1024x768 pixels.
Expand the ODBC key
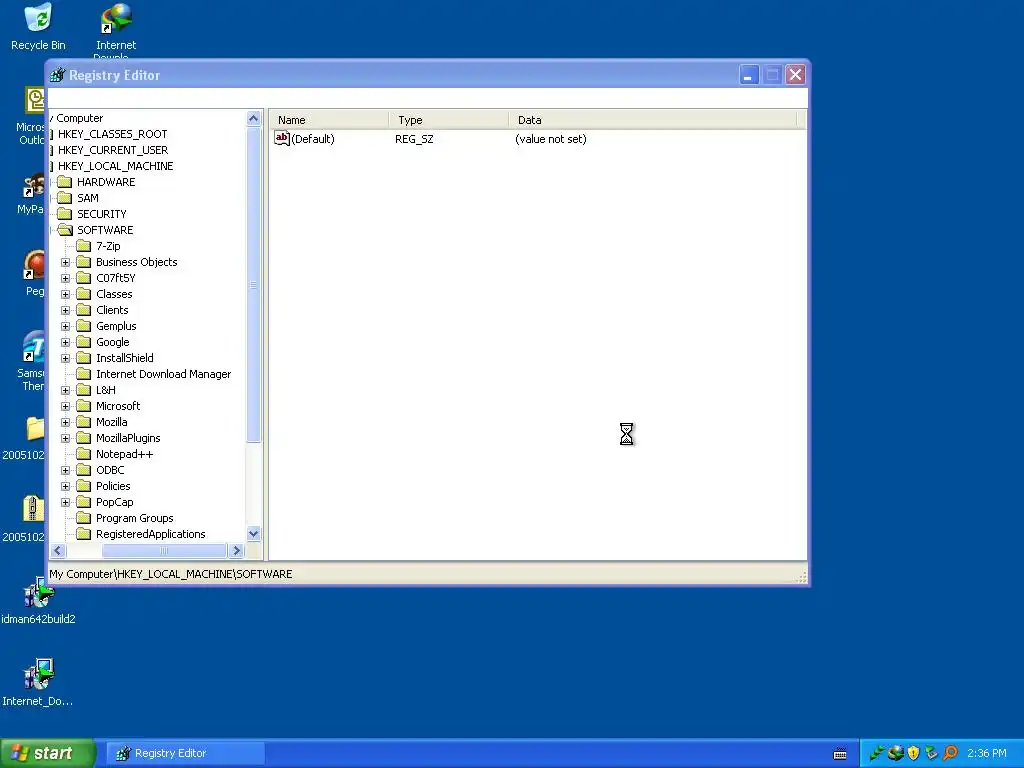click(x=65, y=470)
